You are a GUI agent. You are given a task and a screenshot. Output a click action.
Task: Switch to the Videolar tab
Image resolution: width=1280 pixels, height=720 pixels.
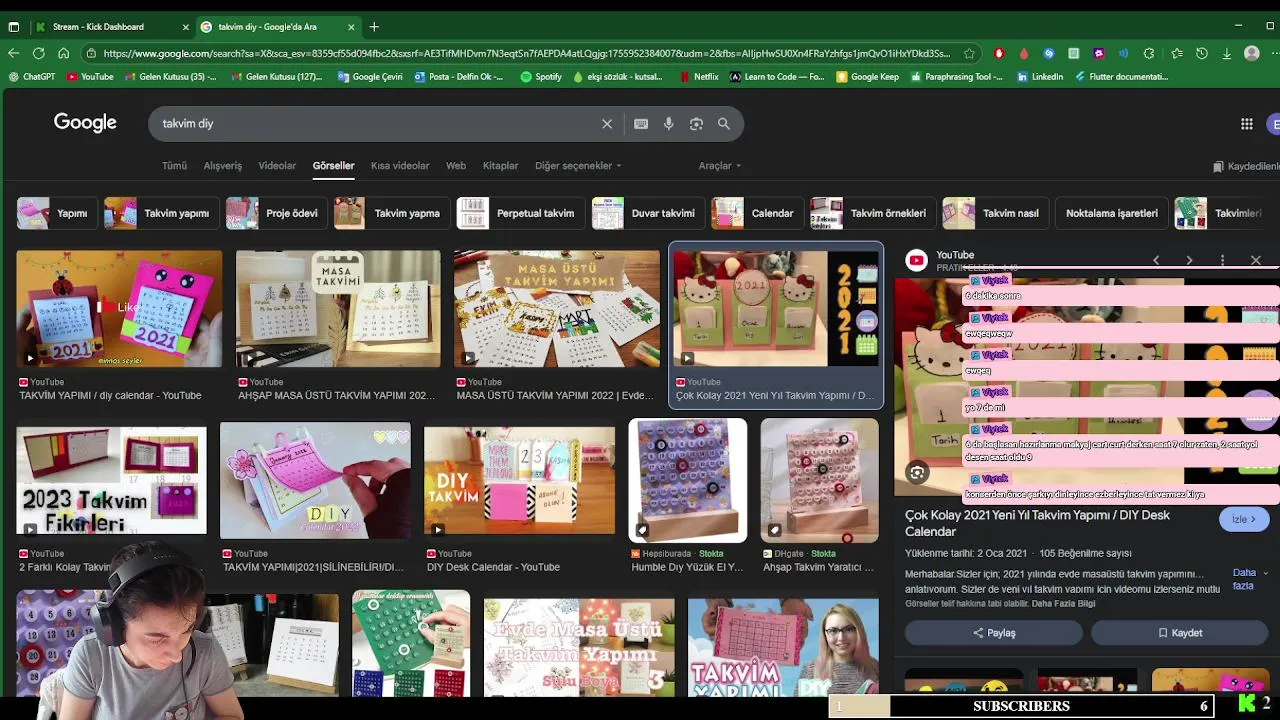point(277,166)
